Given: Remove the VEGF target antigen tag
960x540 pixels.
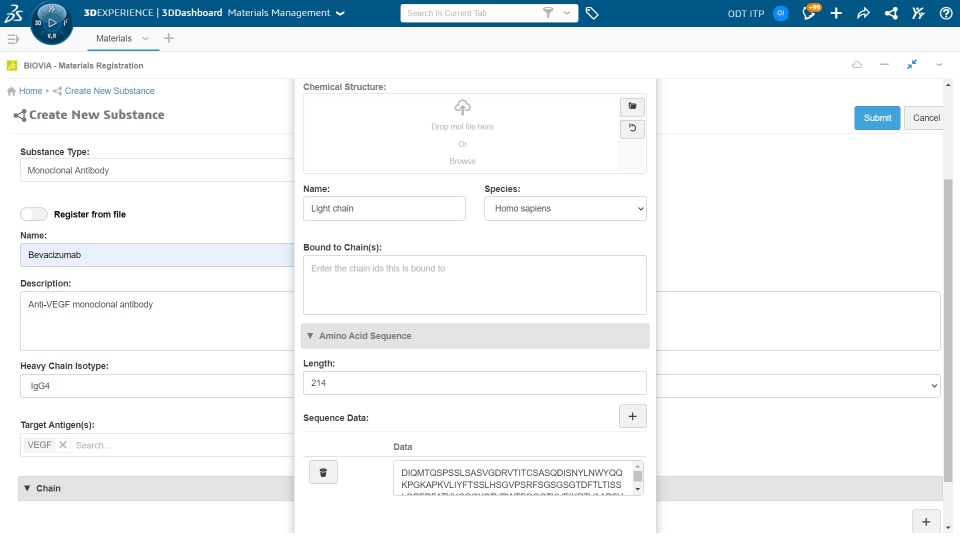Looking at the screenshot, I should point(62,445).
